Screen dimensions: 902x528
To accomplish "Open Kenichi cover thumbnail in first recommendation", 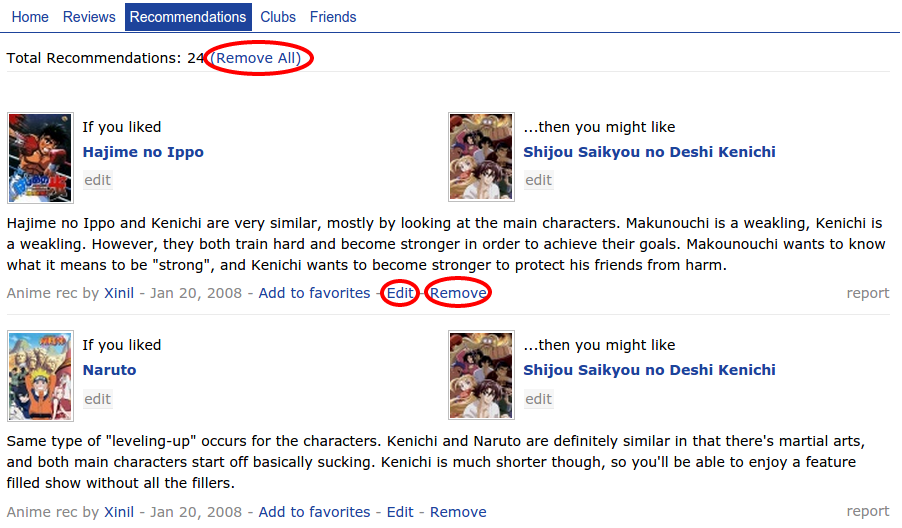I will 481,157.
